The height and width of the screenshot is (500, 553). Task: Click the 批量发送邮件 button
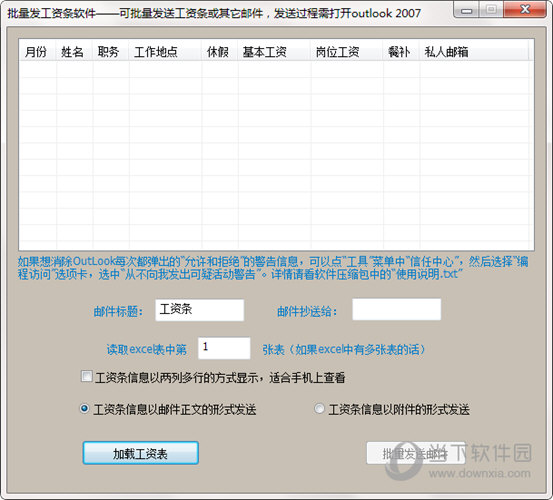click(x=416, y=453)
